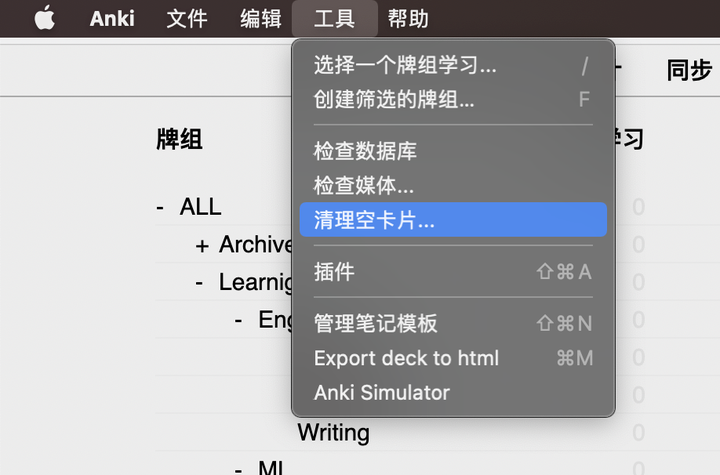Collapse the Learning deck subtree
The image size is (720, 475).
[x=200, y=283]
